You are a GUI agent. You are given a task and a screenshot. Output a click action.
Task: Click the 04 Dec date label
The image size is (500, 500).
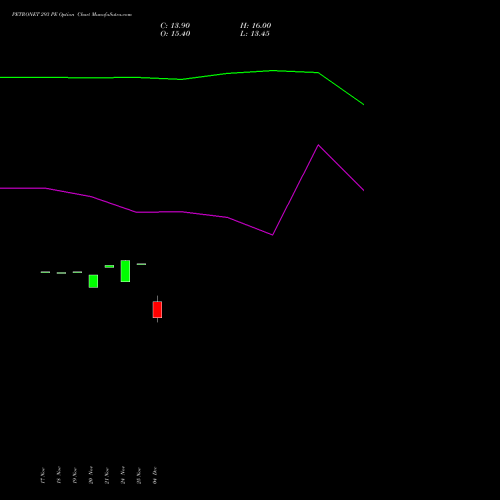(x=155, y=475)
